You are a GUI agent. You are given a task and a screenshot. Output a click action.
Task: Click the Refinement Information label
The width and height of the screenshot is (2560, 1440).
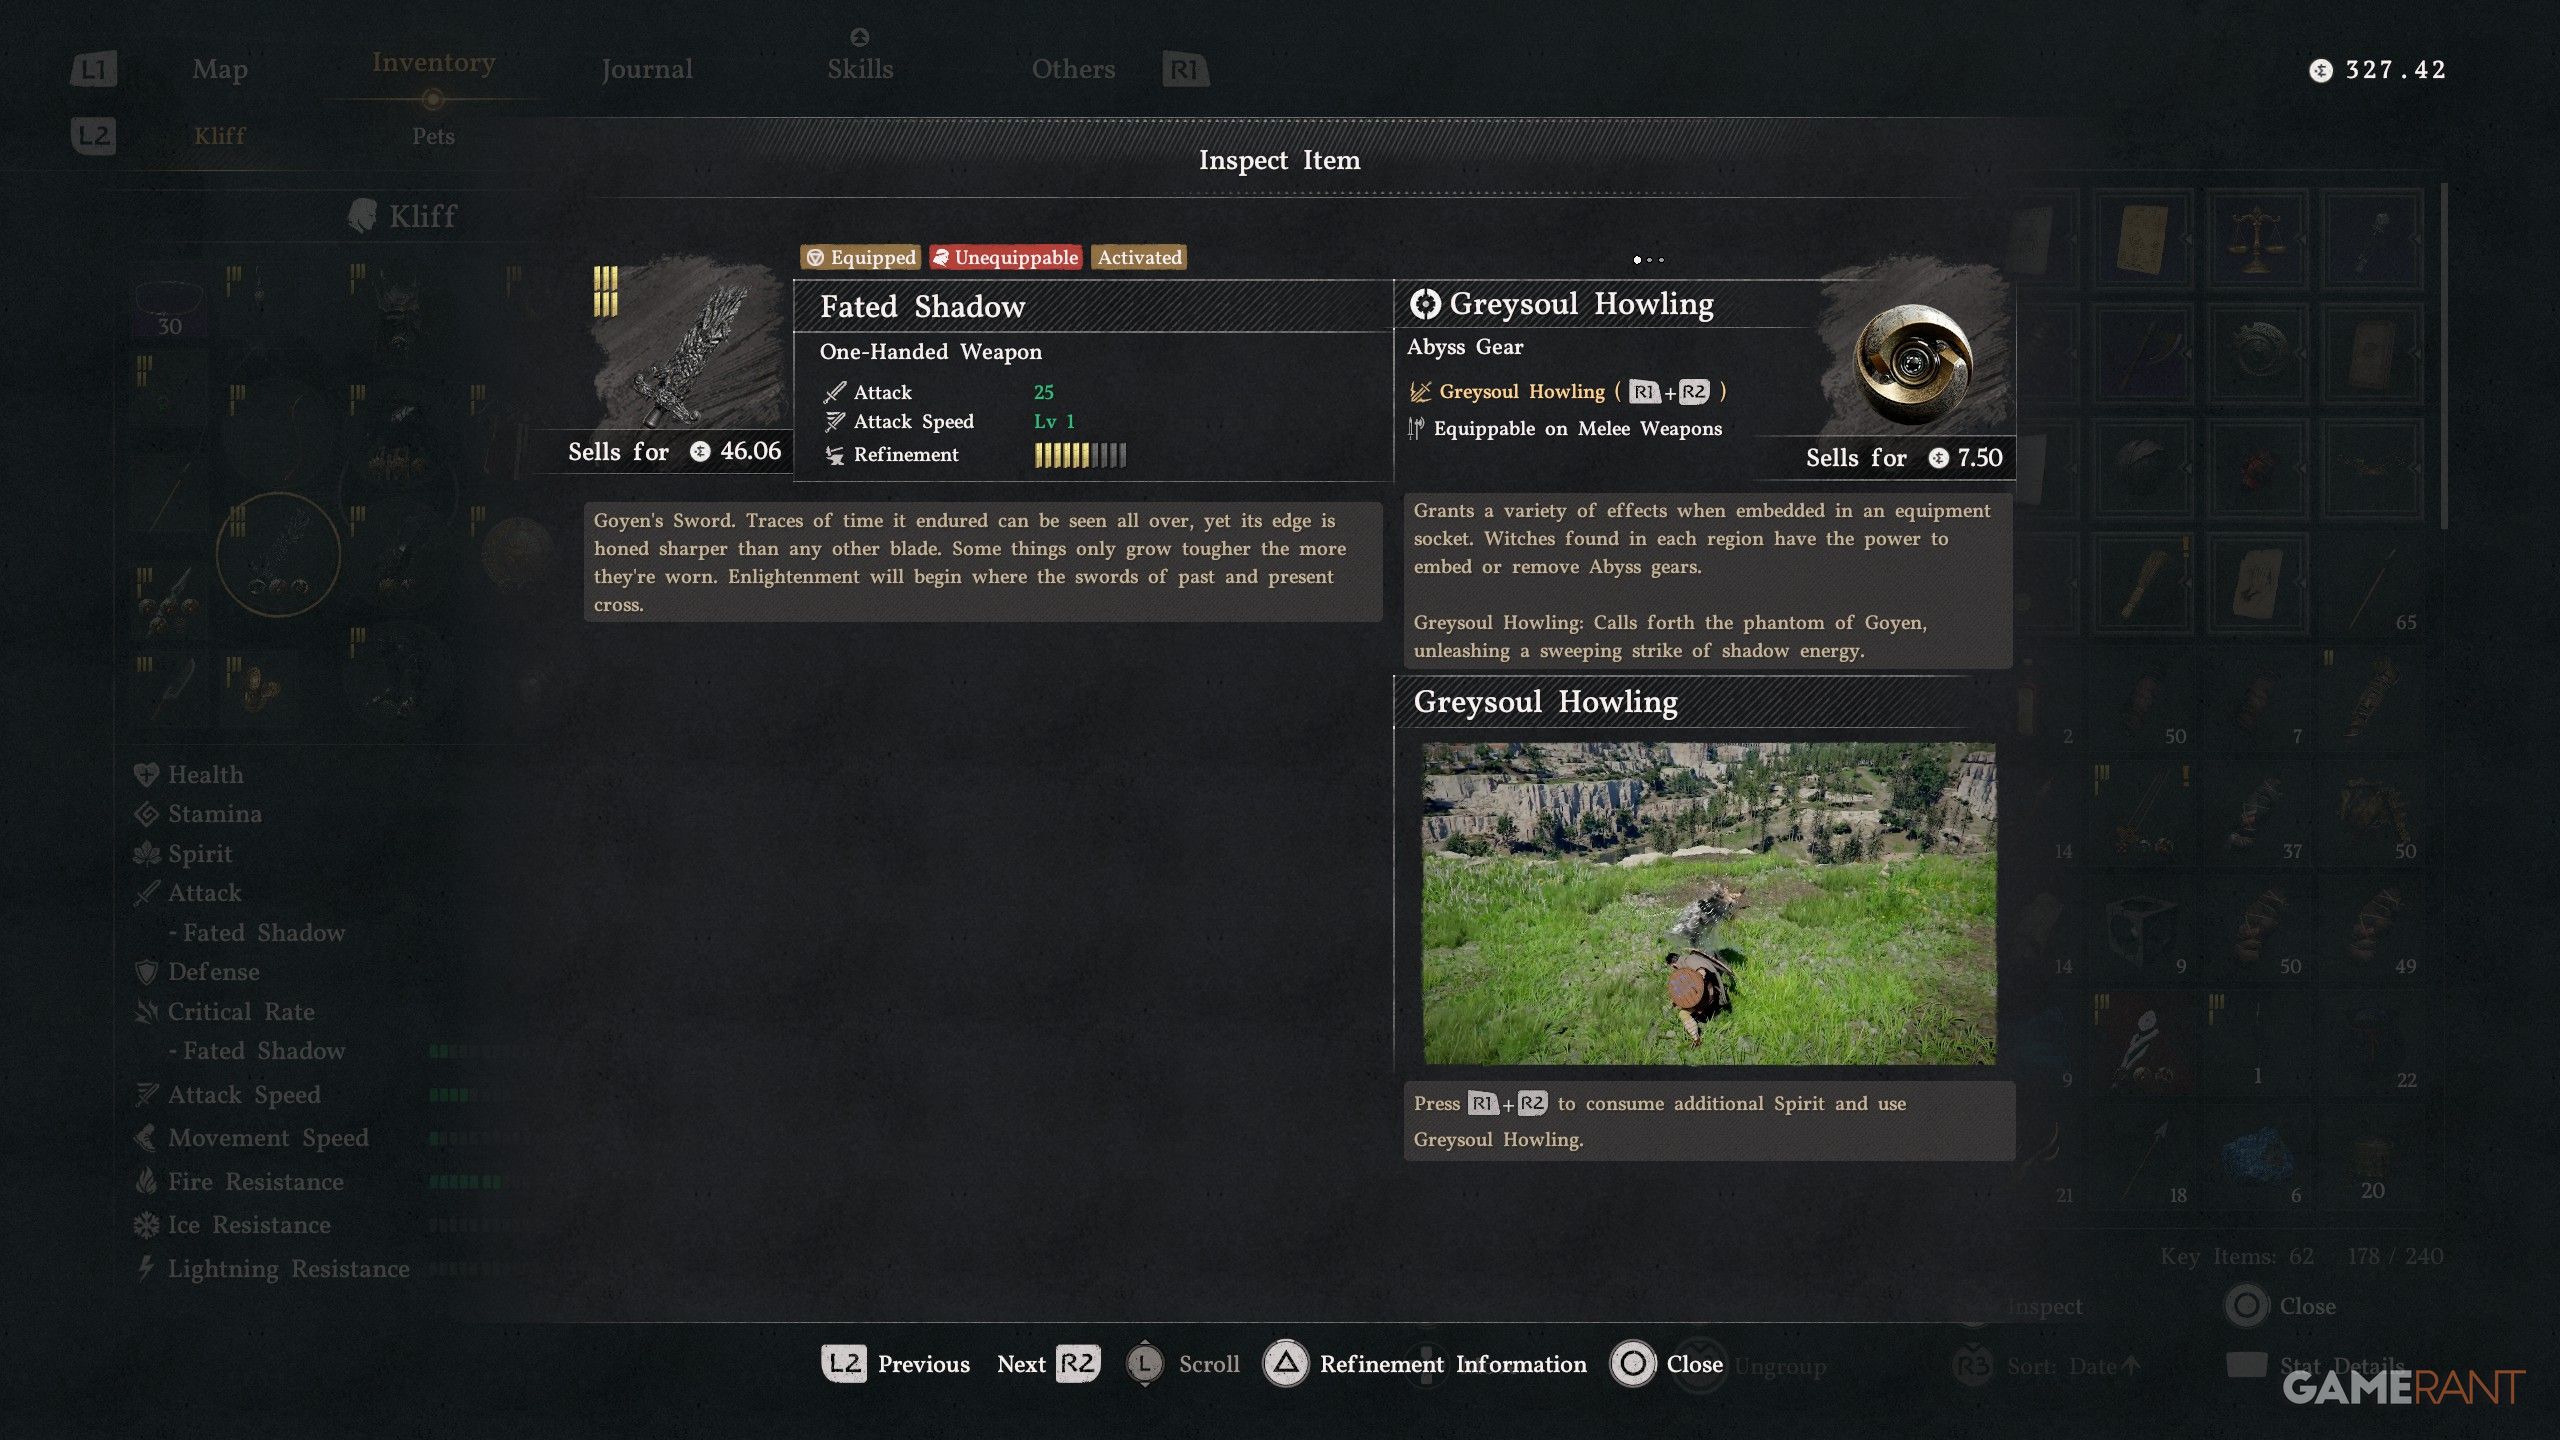pos(1453,1364)
